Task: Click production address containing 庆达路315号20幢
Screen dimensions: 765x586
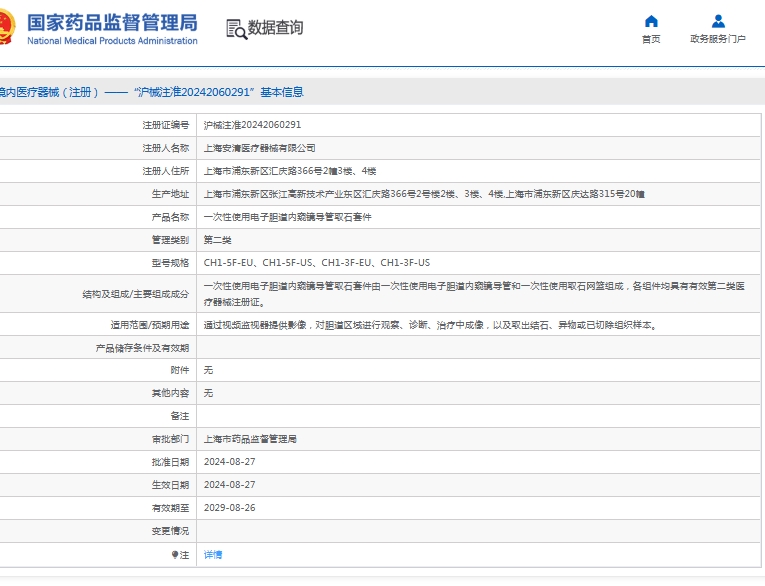Action: pyautogui.click(x=424, y=194)
